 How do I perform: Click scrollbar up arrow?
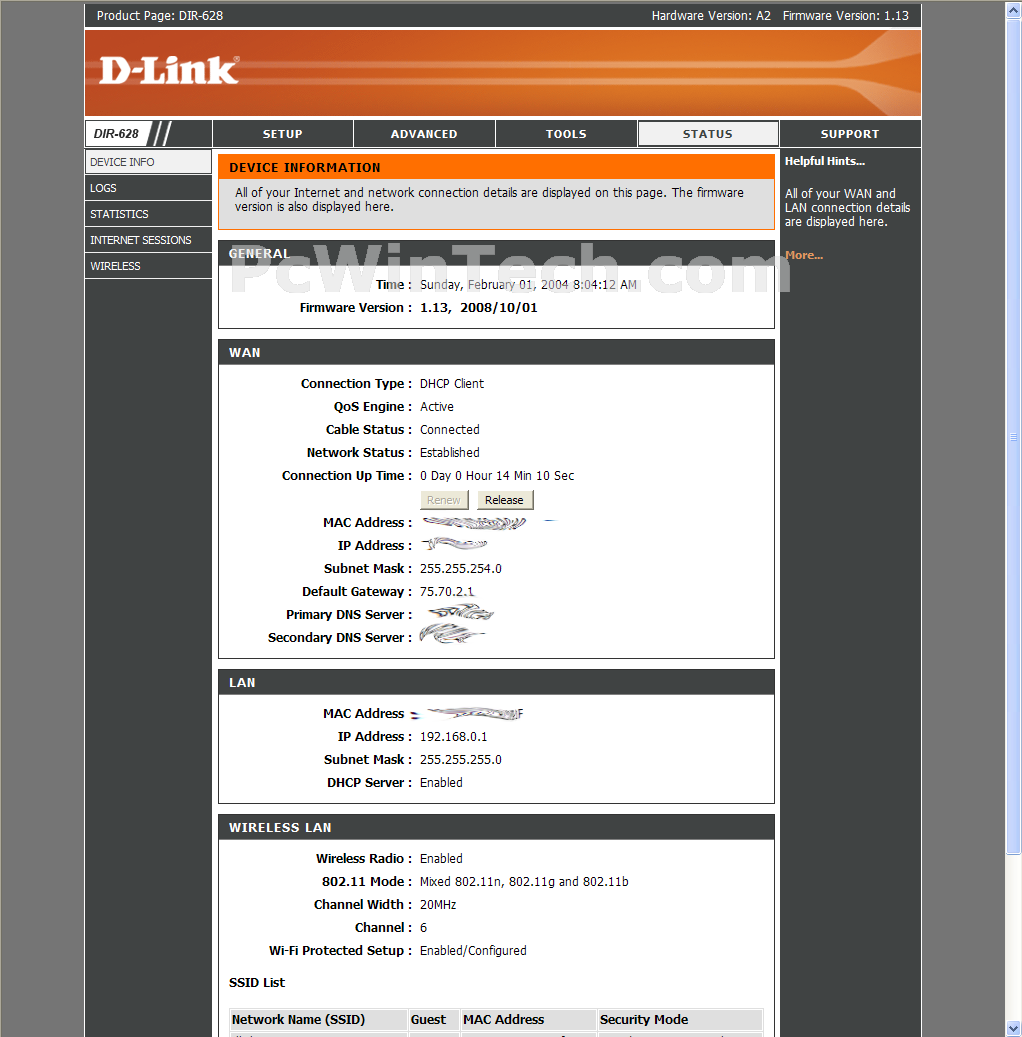pos(1013,10)
